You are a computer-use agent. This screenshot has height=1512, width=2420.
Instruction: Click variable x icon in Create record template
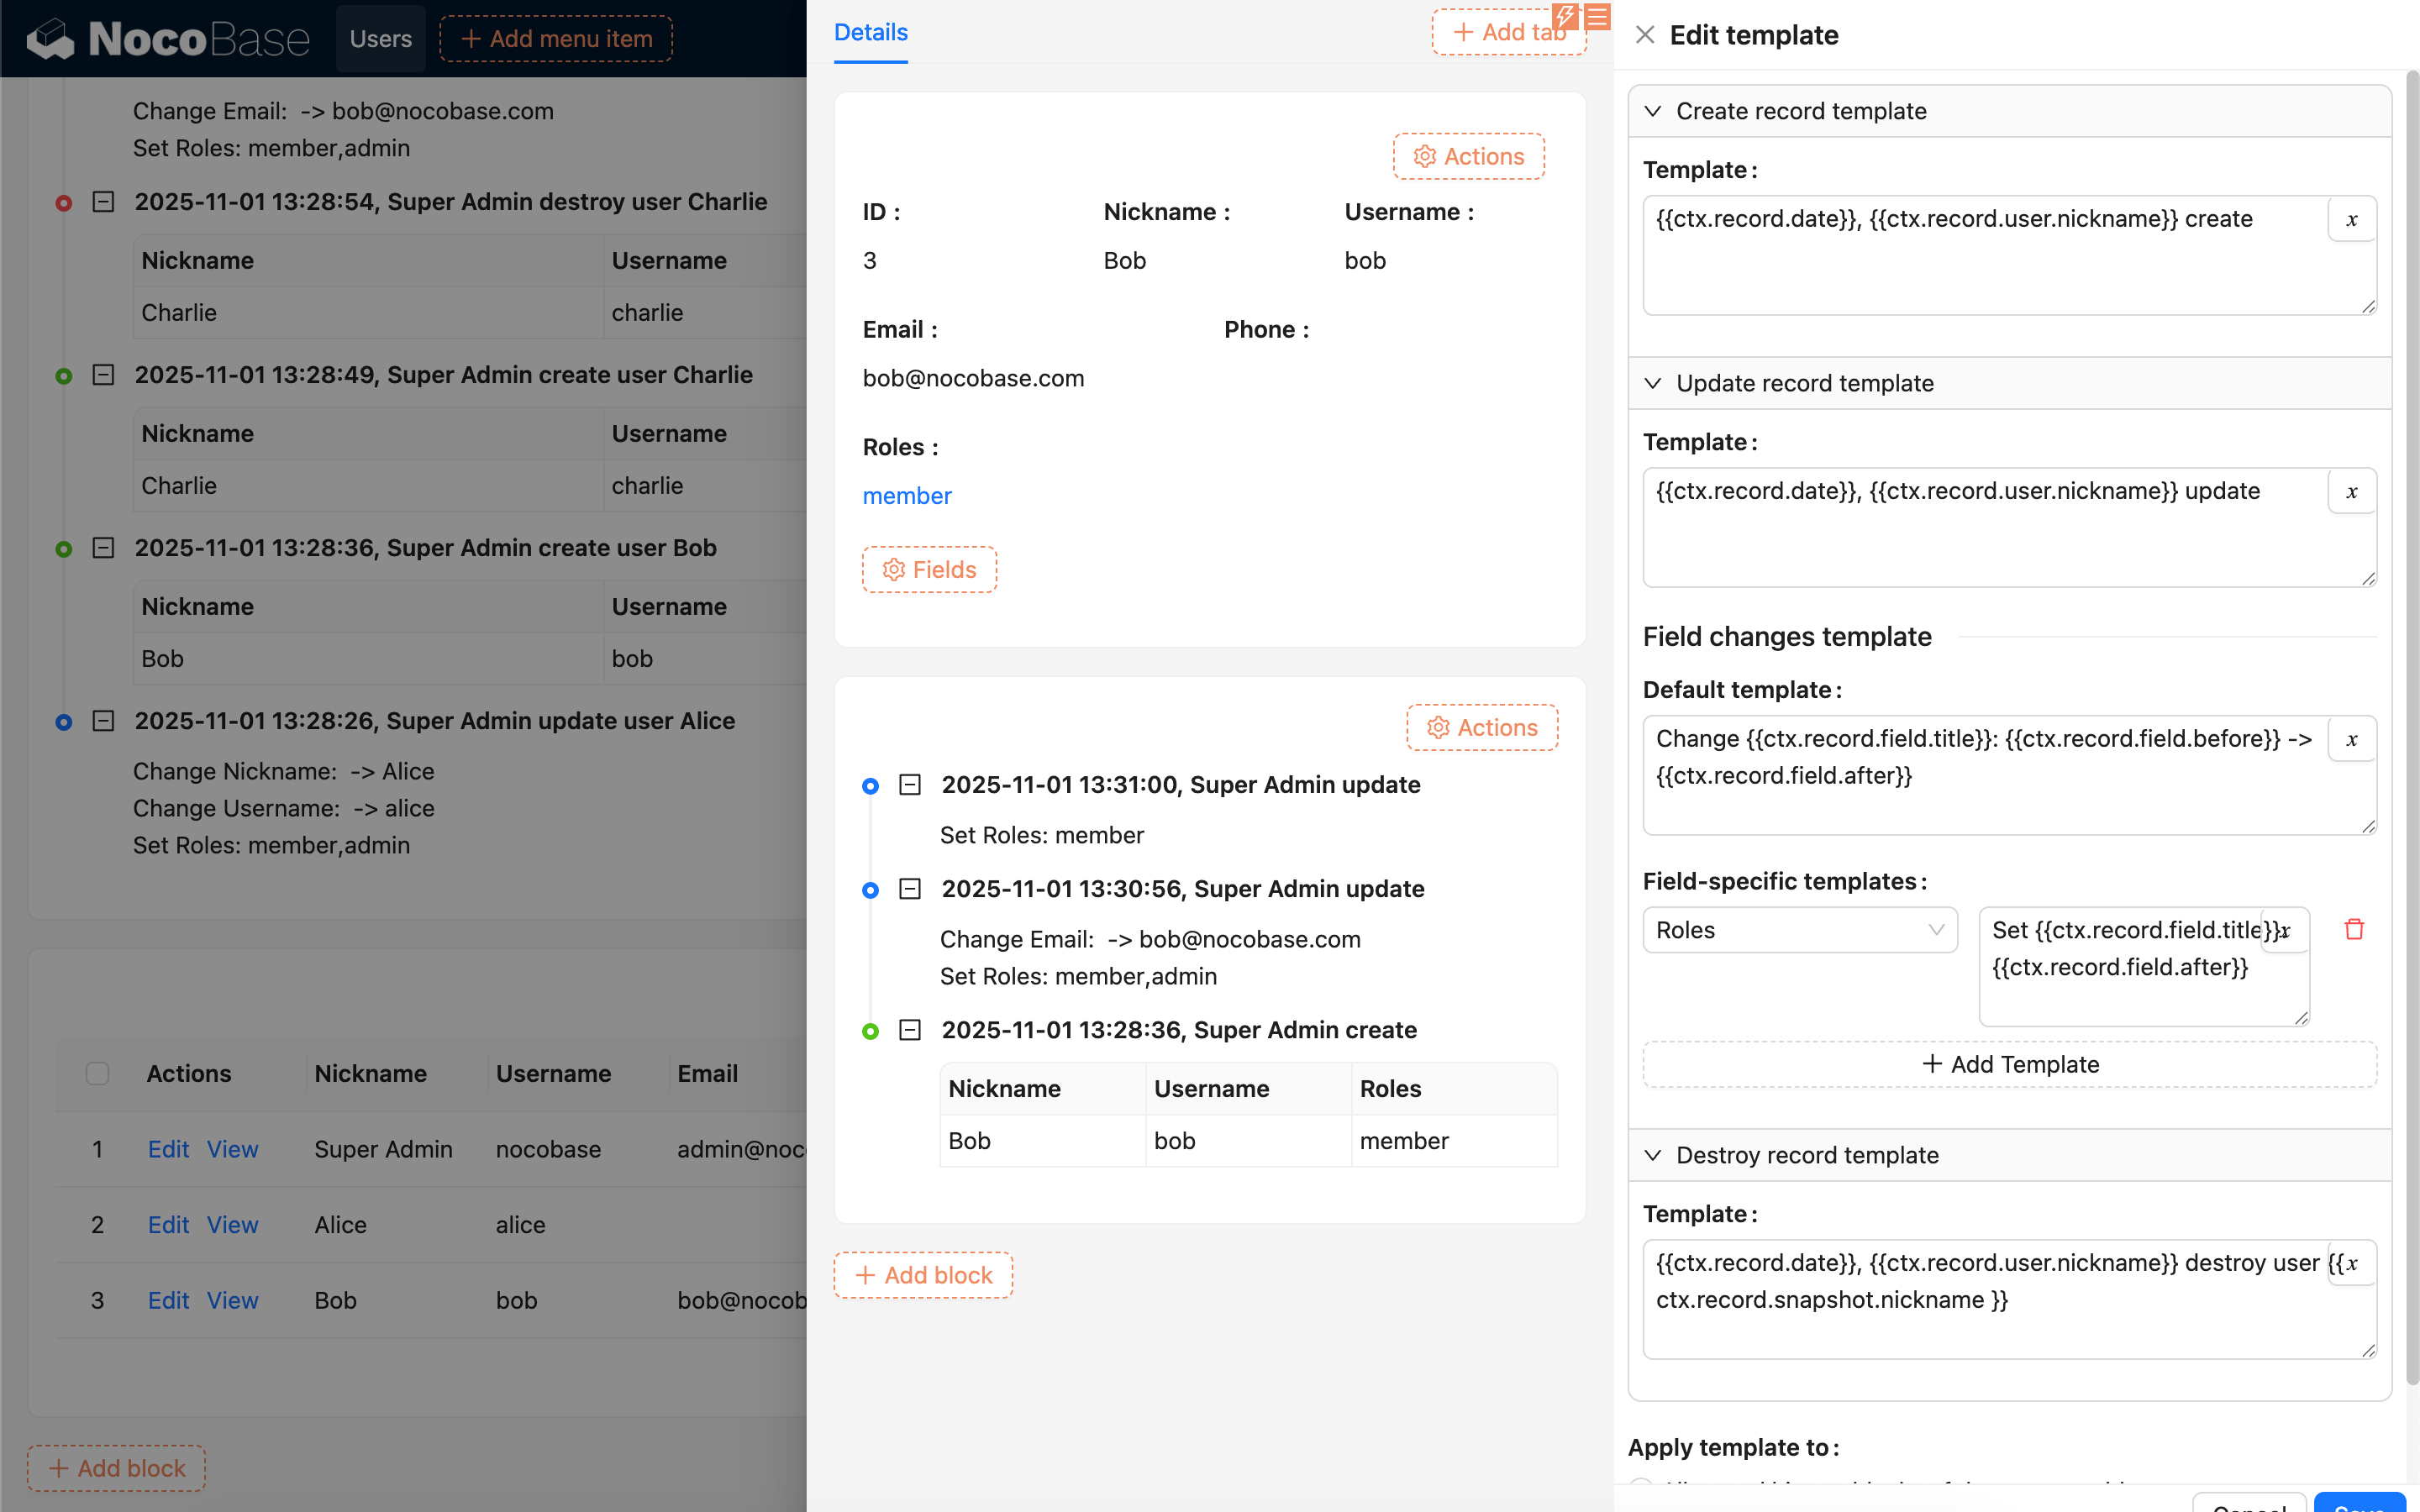coord(2351,220)
